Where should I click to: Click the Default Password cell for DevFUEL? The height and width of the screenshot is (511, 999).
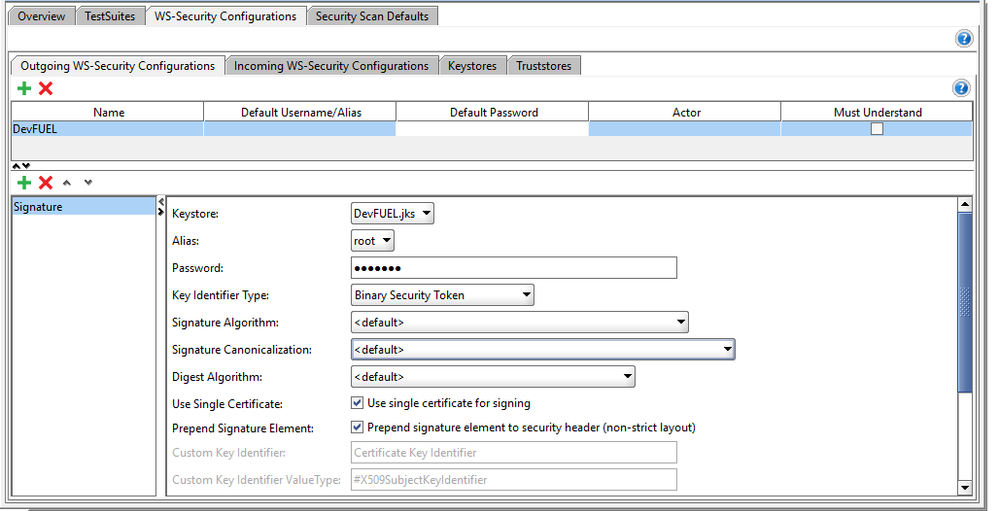click(x=492, y=129)
